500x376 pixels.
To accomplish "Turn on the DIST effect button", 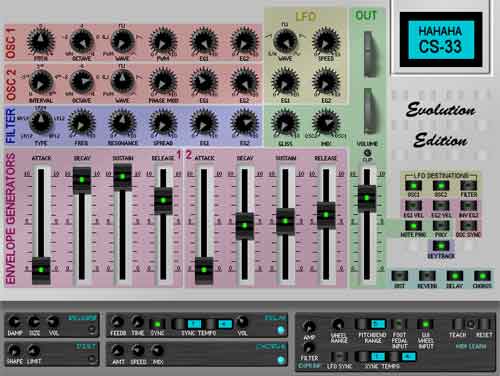I will pos(399,276).
